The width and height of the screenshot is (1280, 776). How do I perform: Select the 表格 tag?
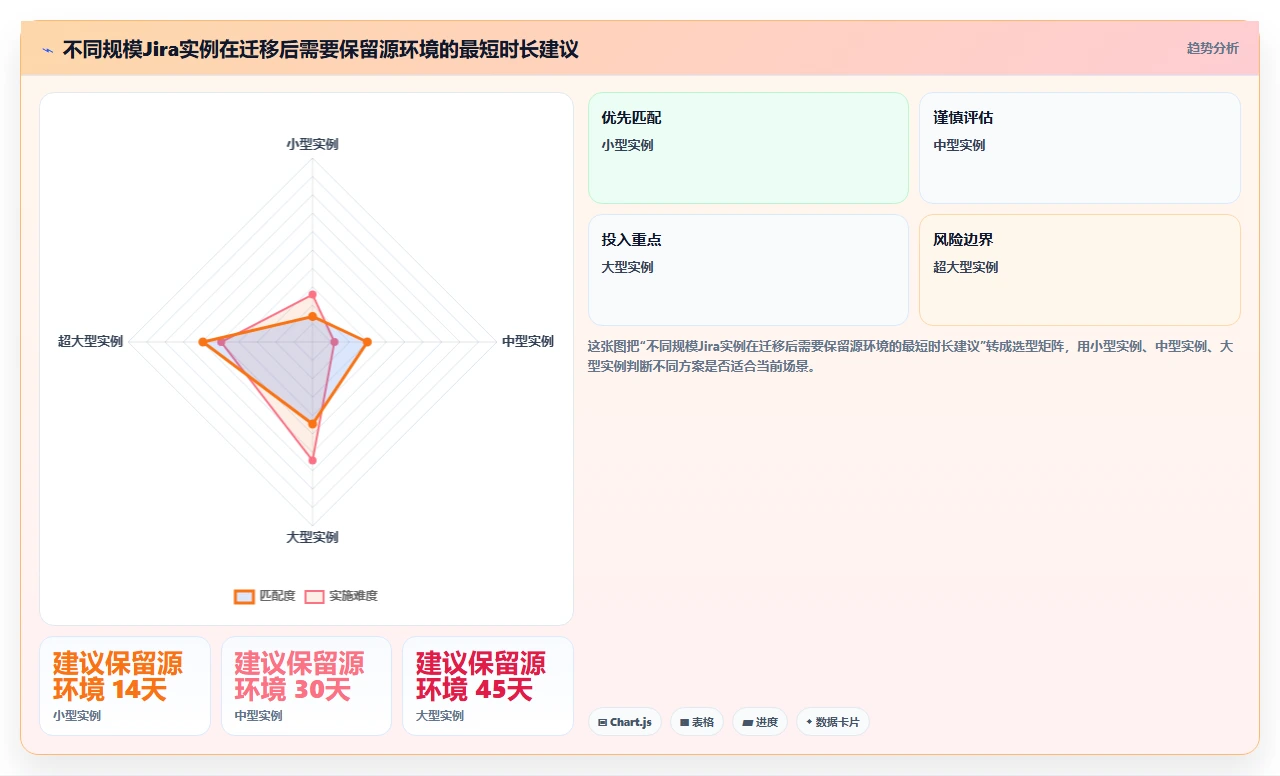[x=697, y=722]
